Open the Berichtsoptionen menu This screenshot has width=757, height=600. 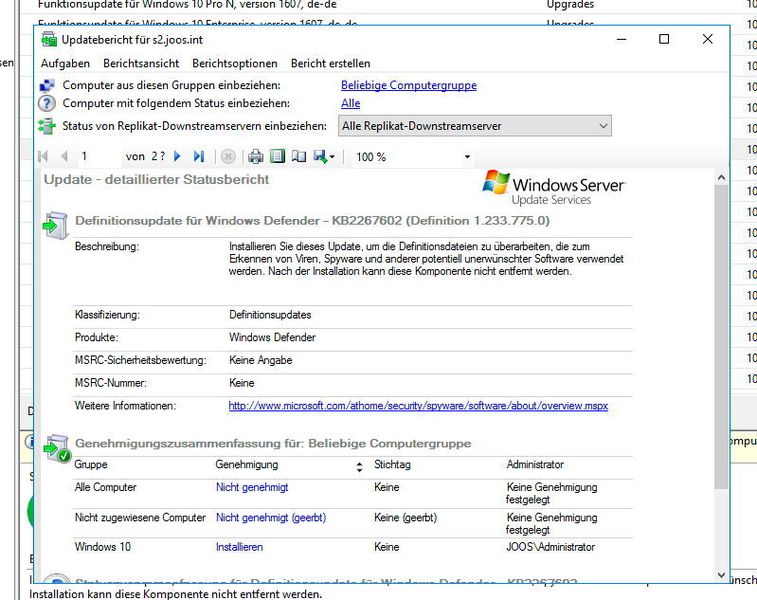pyautogui.click(x=235, y=63)
